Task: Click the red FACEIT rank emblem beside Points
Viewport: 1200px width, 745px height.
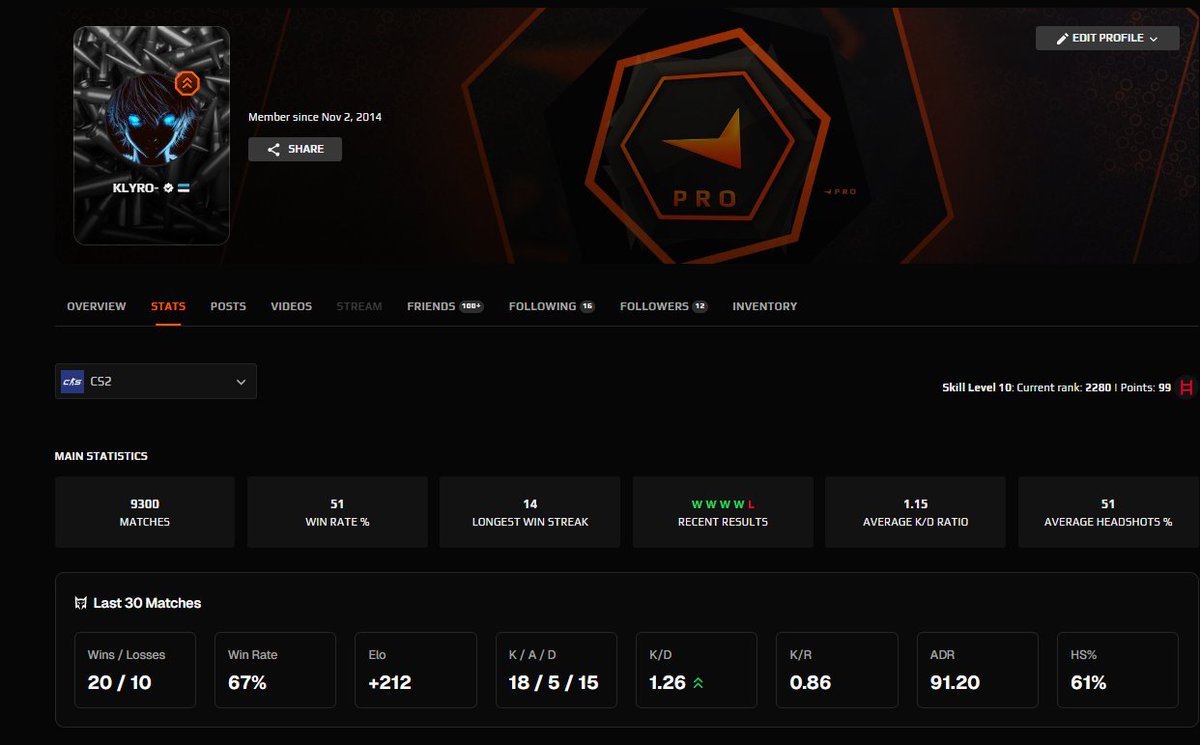Action: point(1187,387)
